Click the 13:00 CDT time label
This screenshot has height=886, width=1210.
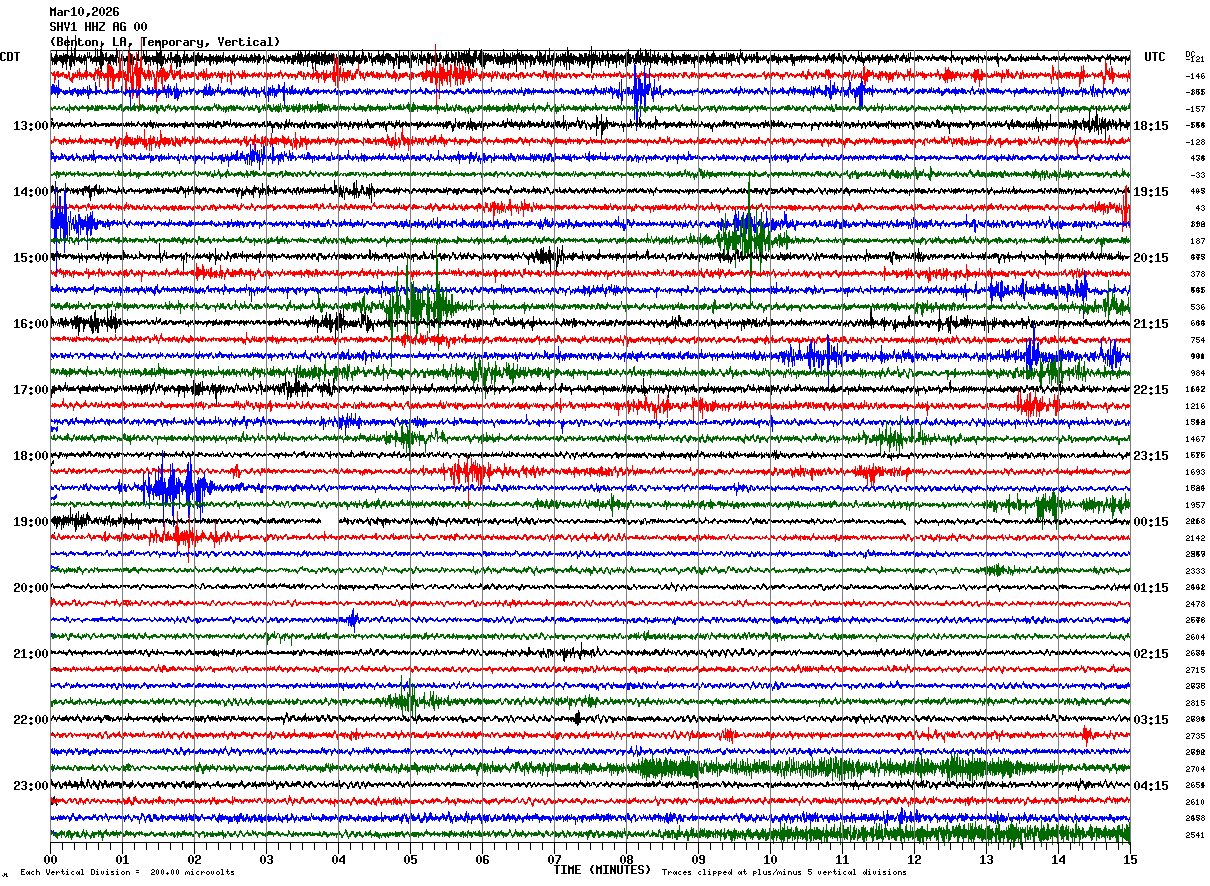click(31, 126)
